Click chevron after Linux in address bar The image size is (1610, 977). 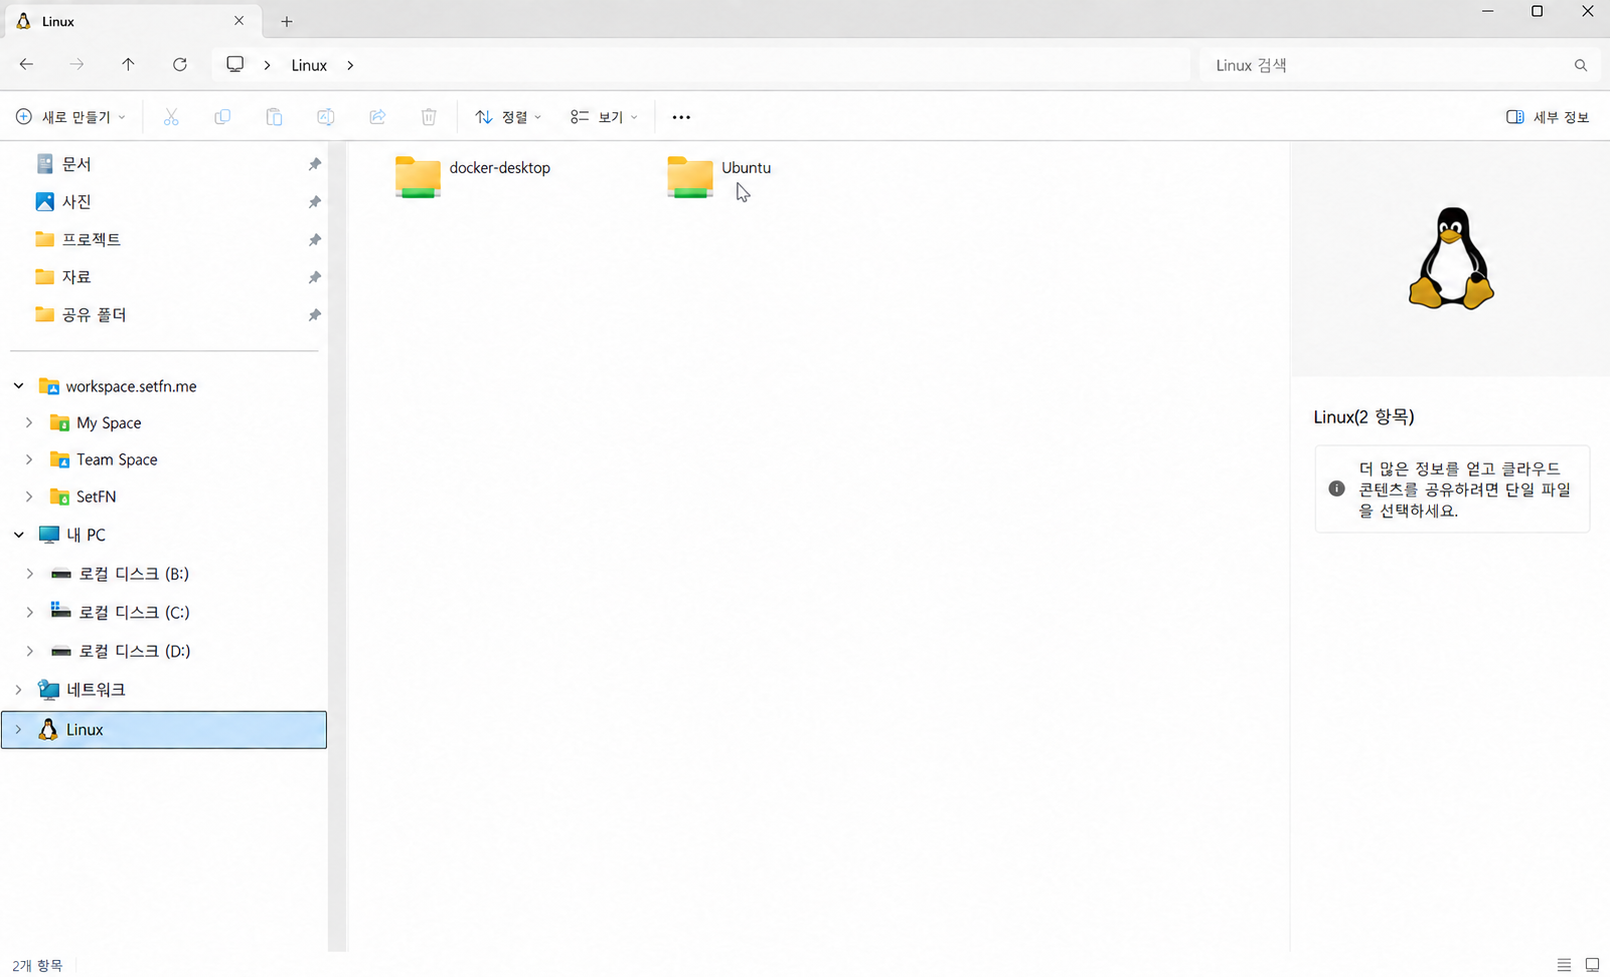(x=350, y=65)
